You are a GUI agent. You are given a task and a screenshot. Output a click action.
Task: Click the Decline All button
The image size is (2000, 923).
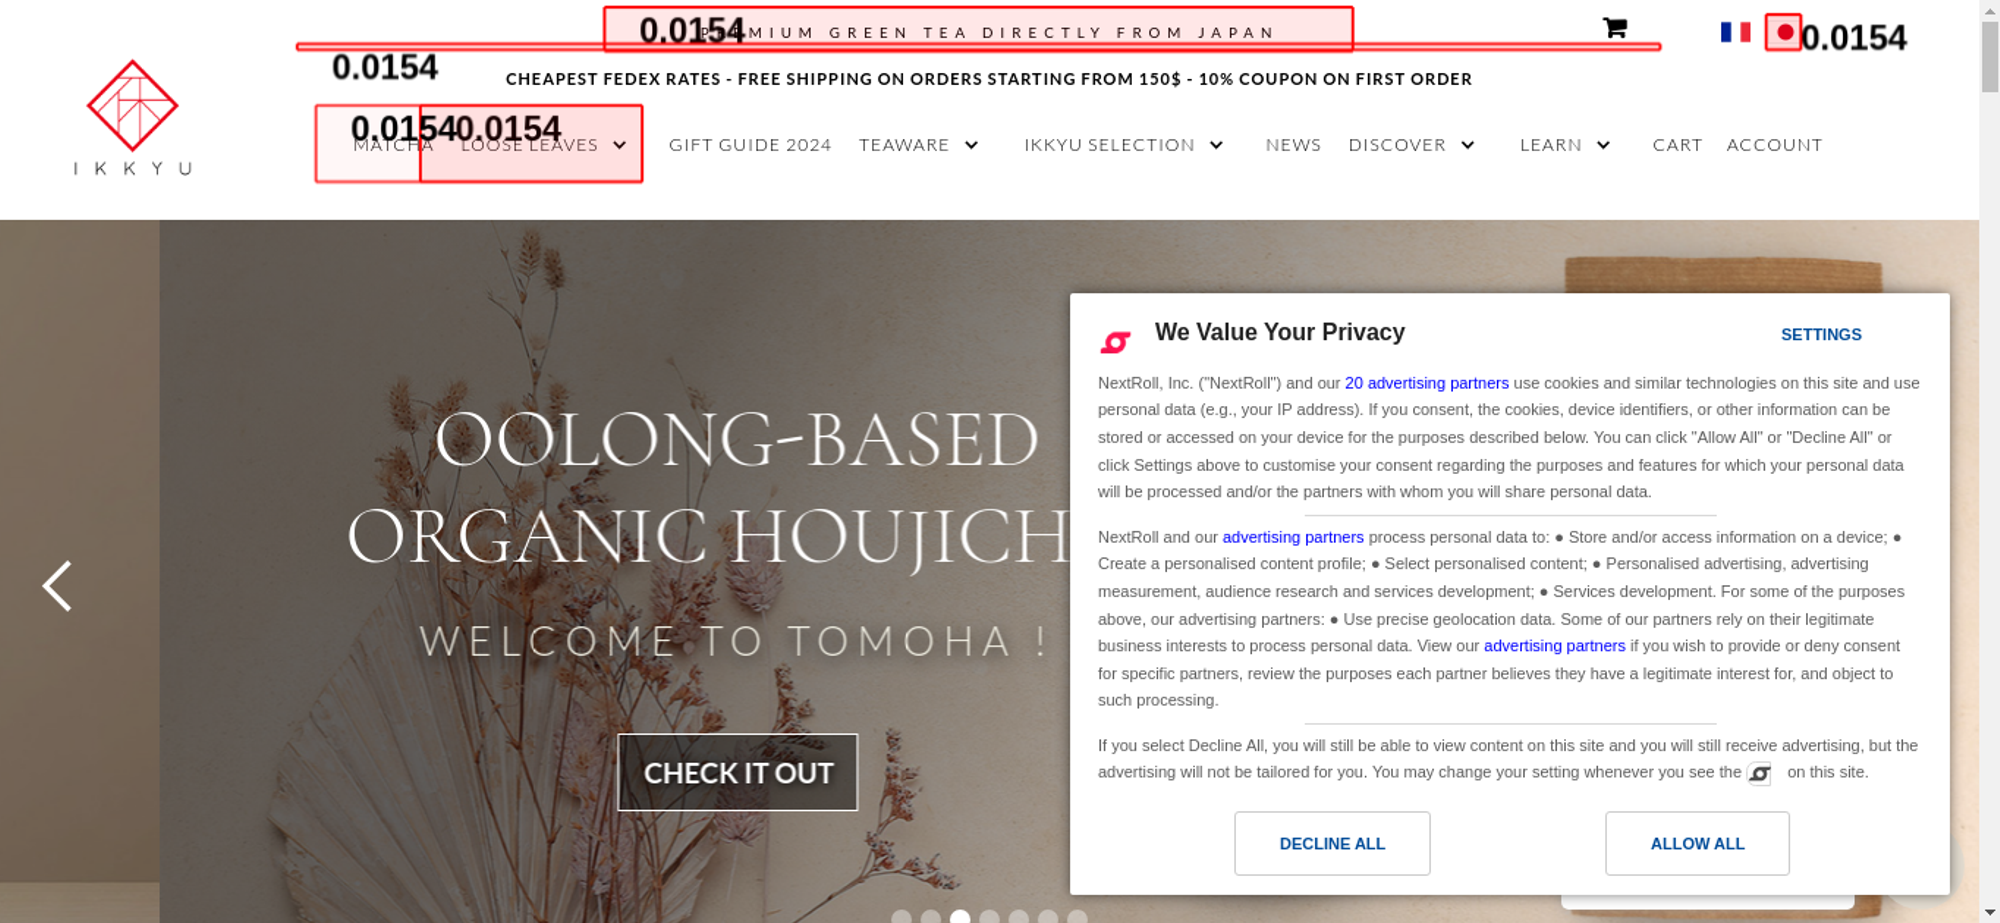(1332, 844)
